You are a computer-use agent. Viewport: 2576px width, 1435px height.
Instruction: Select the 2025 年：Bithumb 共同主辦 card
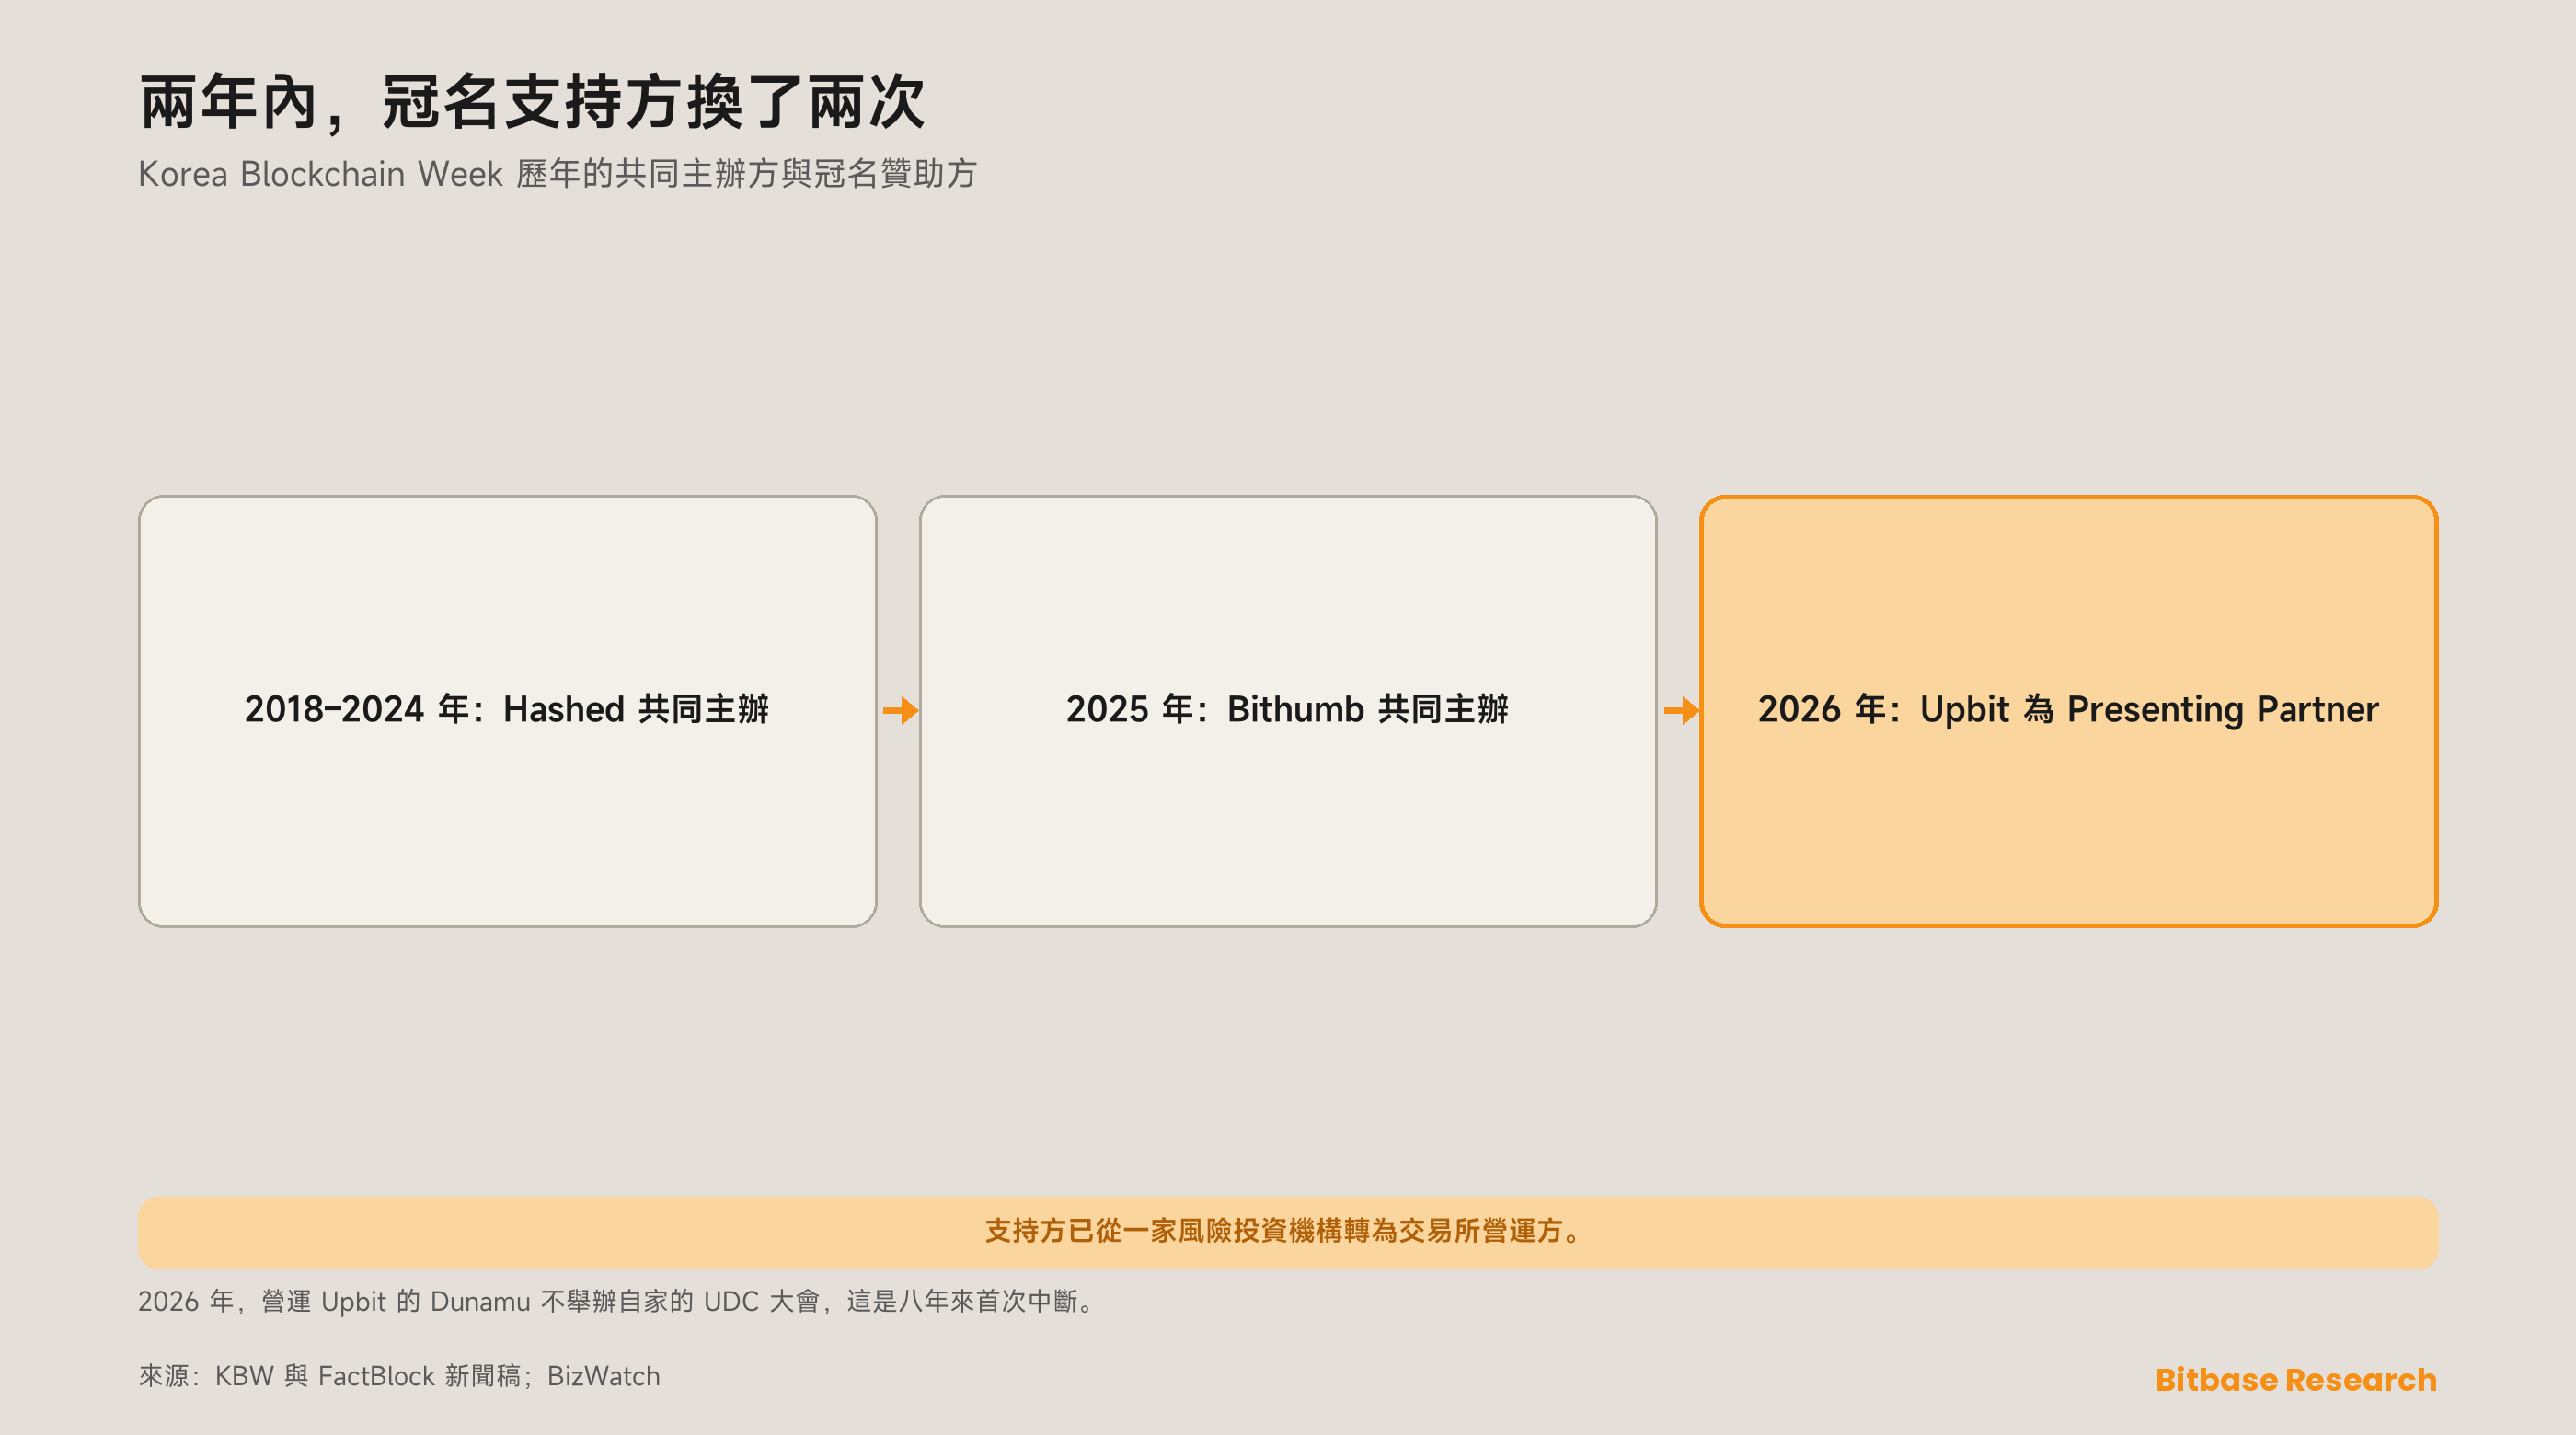[1288, 711]
